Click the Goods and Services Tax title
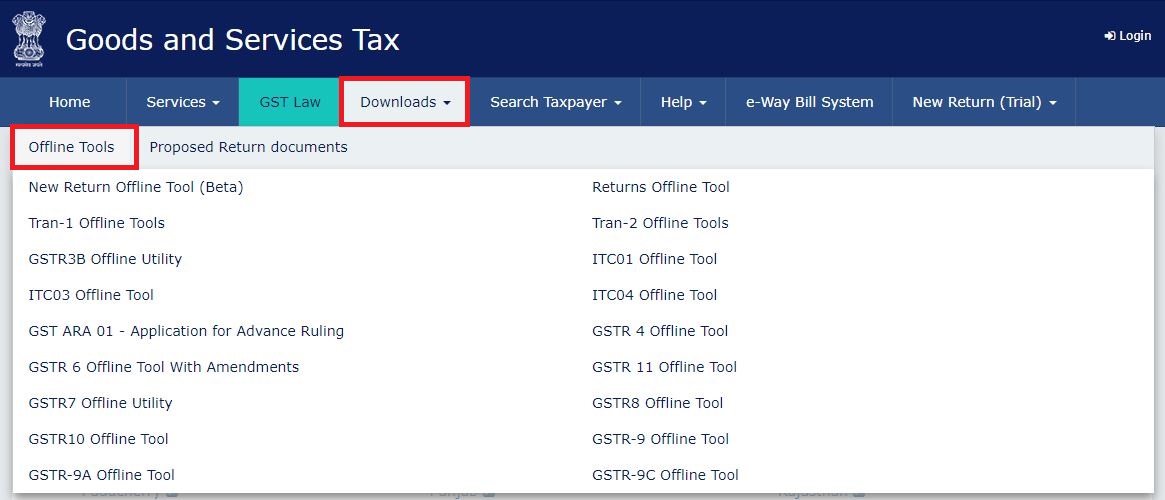The height and width of the screenshot is (500, 1165). [x=233, y=39]
